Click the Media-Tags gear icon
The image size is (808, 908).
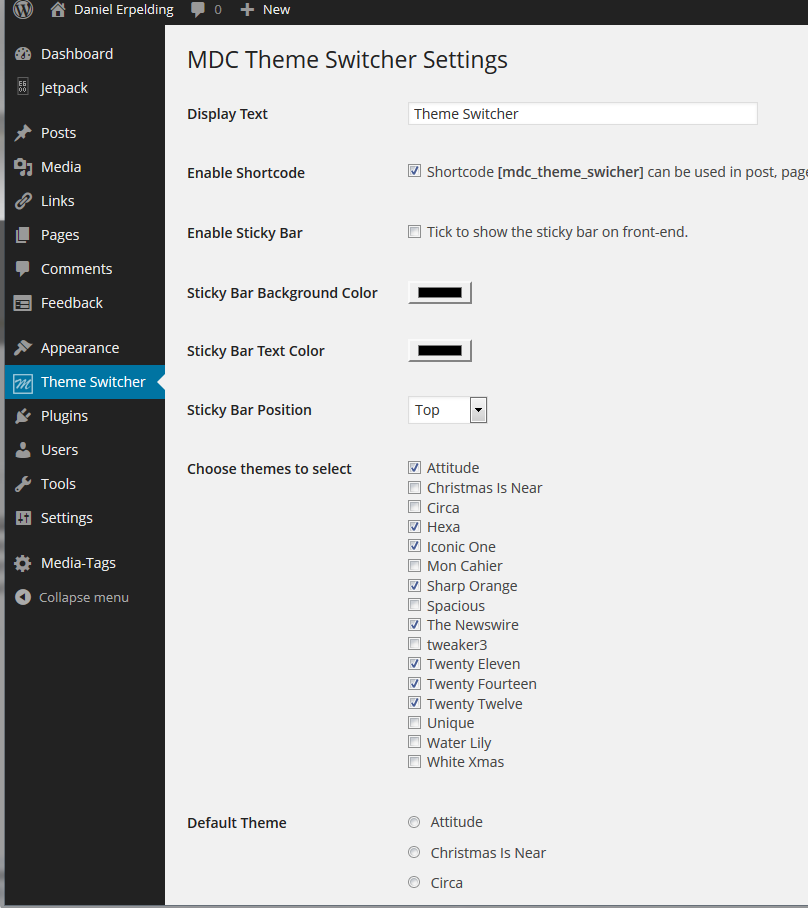pos(23,563)
